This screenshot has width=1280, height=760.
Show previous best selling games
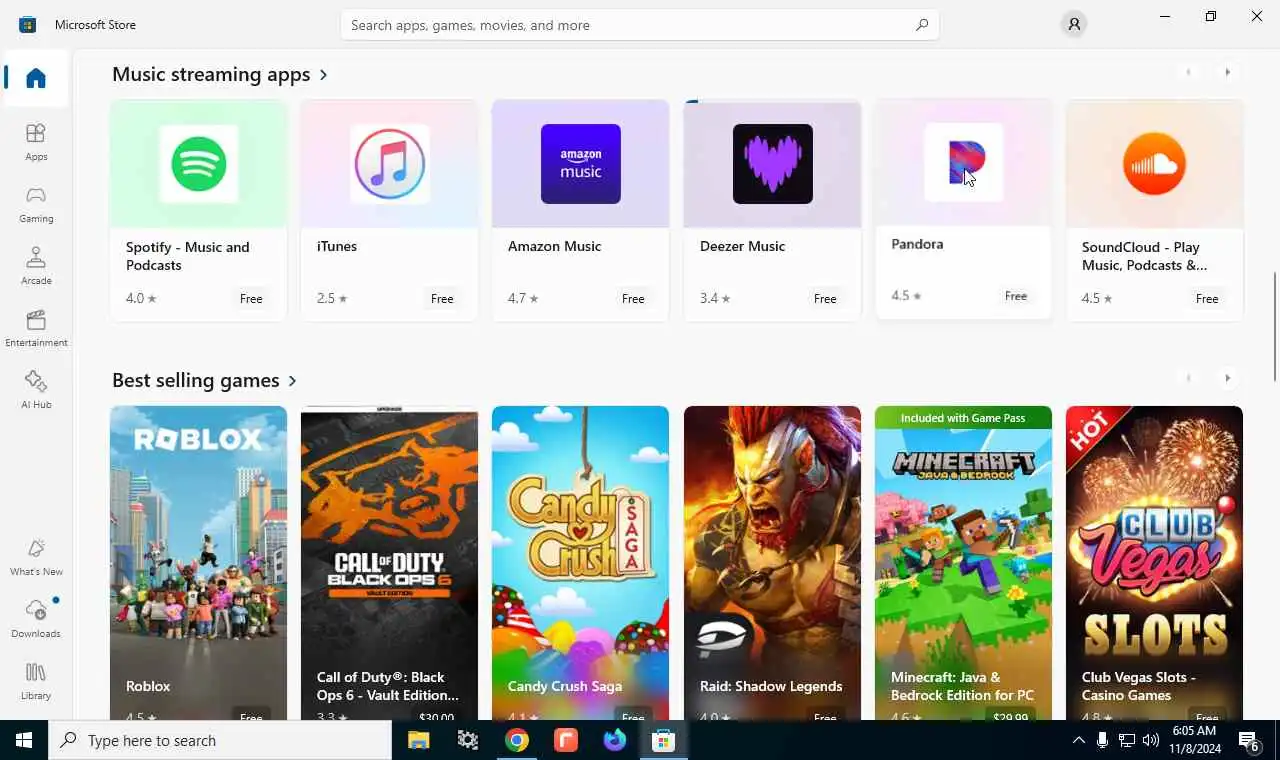coord(1189,378)
